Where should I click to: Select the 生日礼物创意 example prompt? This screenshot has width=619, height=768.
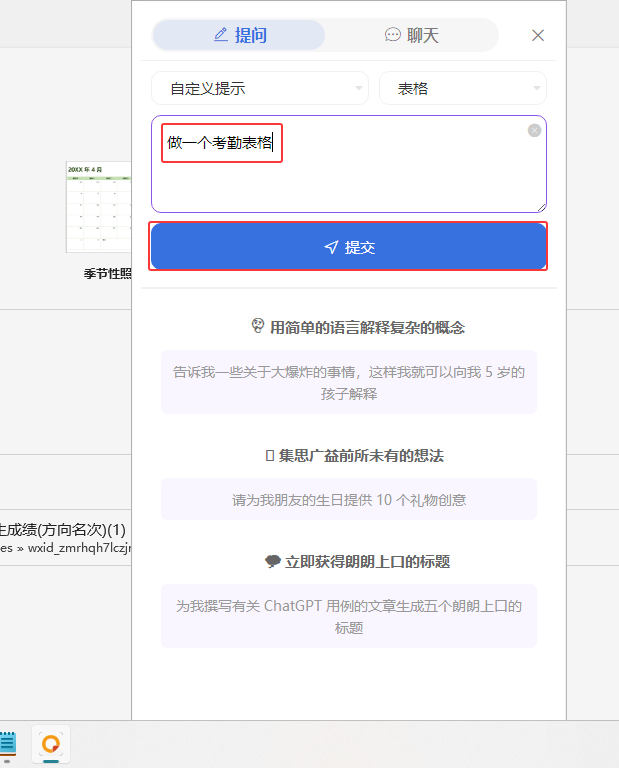point(349,499)
